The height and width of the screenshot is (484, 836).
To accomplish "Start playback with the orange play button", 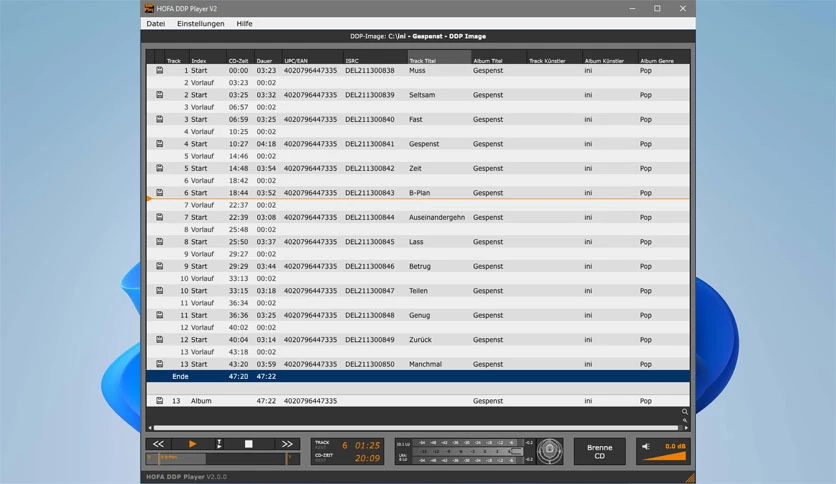I will pos(192,443).
